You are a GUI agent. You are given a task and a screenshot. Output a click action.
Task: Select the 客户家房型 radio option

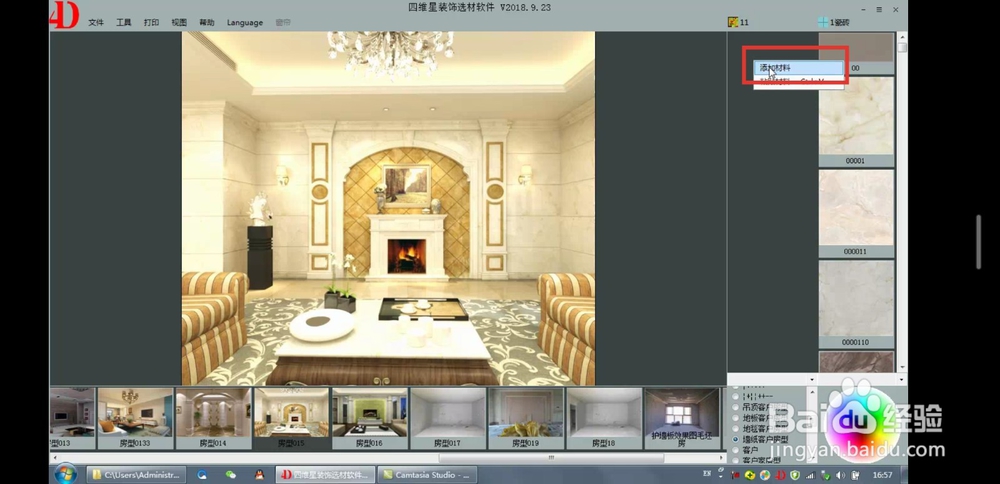(735, 460)
